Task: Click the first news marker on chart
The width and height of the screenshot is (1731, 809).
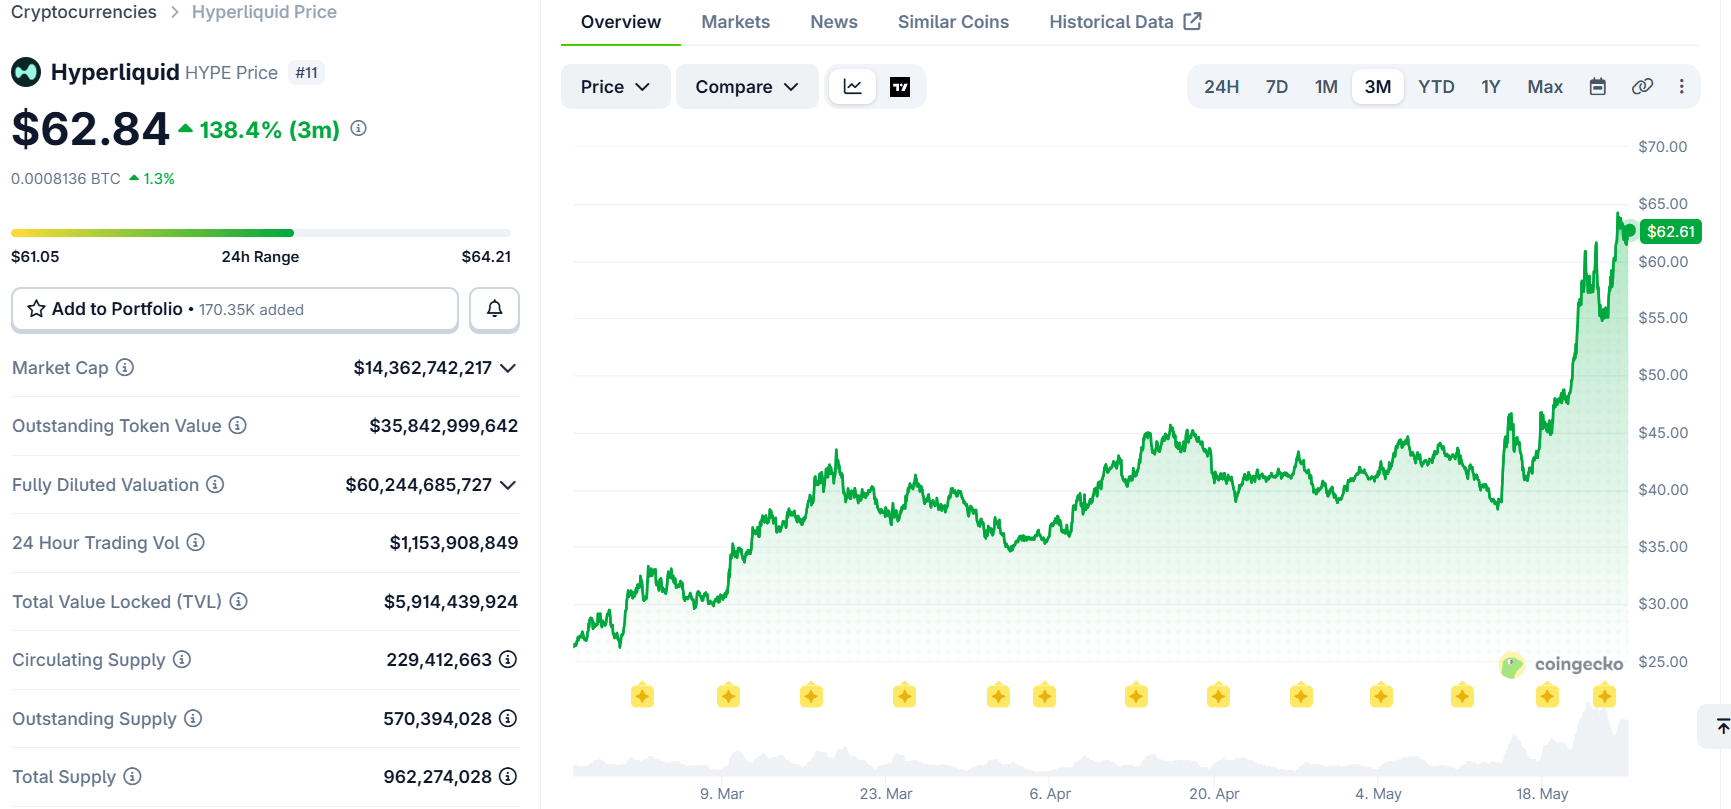Action: (x=642, y=695)
